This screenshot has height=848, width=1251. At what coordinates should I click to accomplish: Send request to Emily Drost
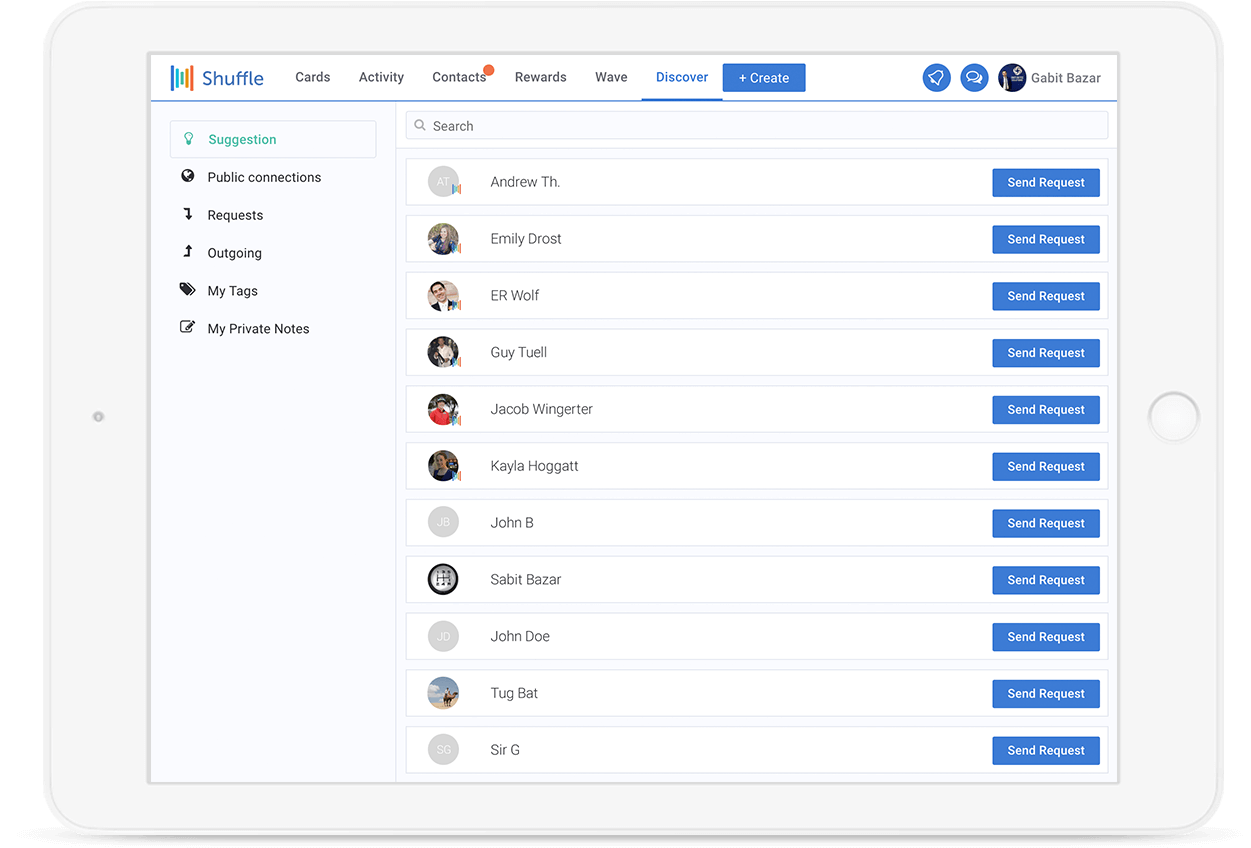1045,239
